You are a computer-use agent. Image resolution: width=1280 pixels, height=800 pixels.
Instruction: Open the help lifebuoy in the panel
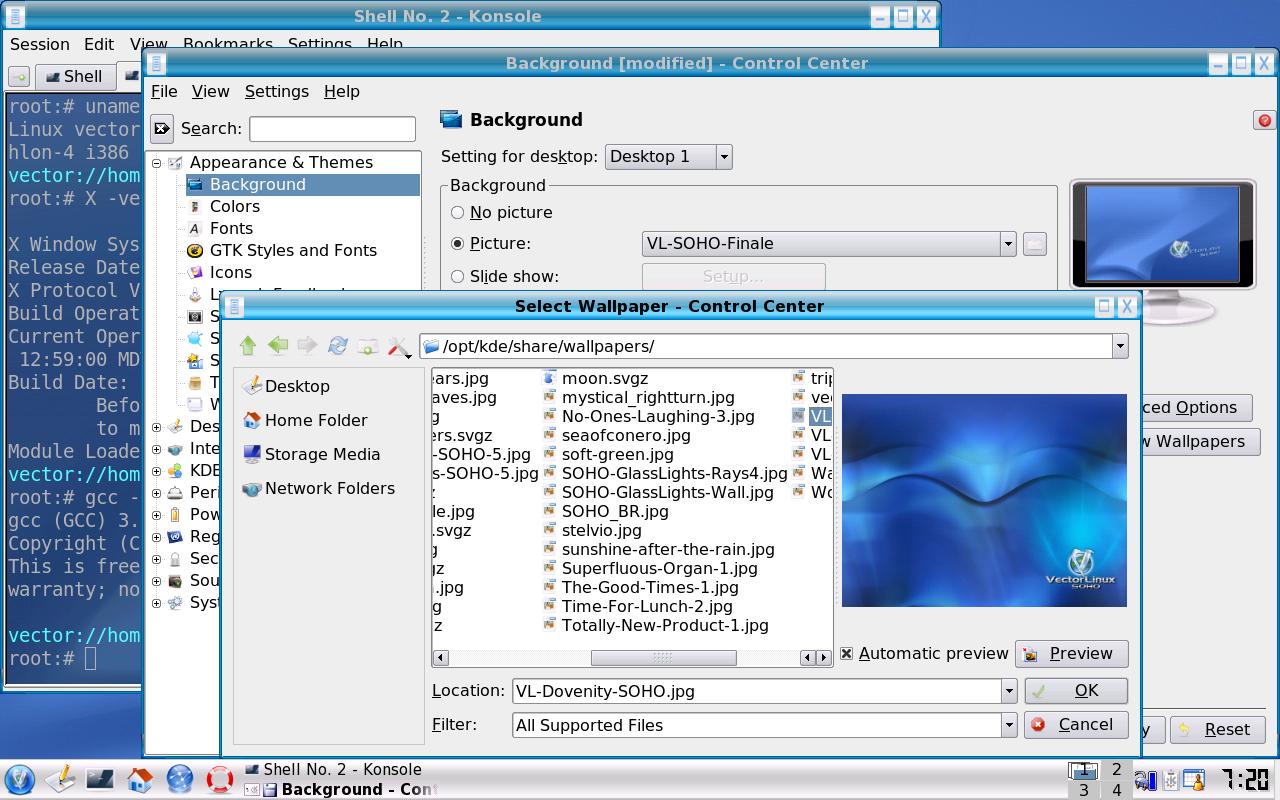click(220, 779)
